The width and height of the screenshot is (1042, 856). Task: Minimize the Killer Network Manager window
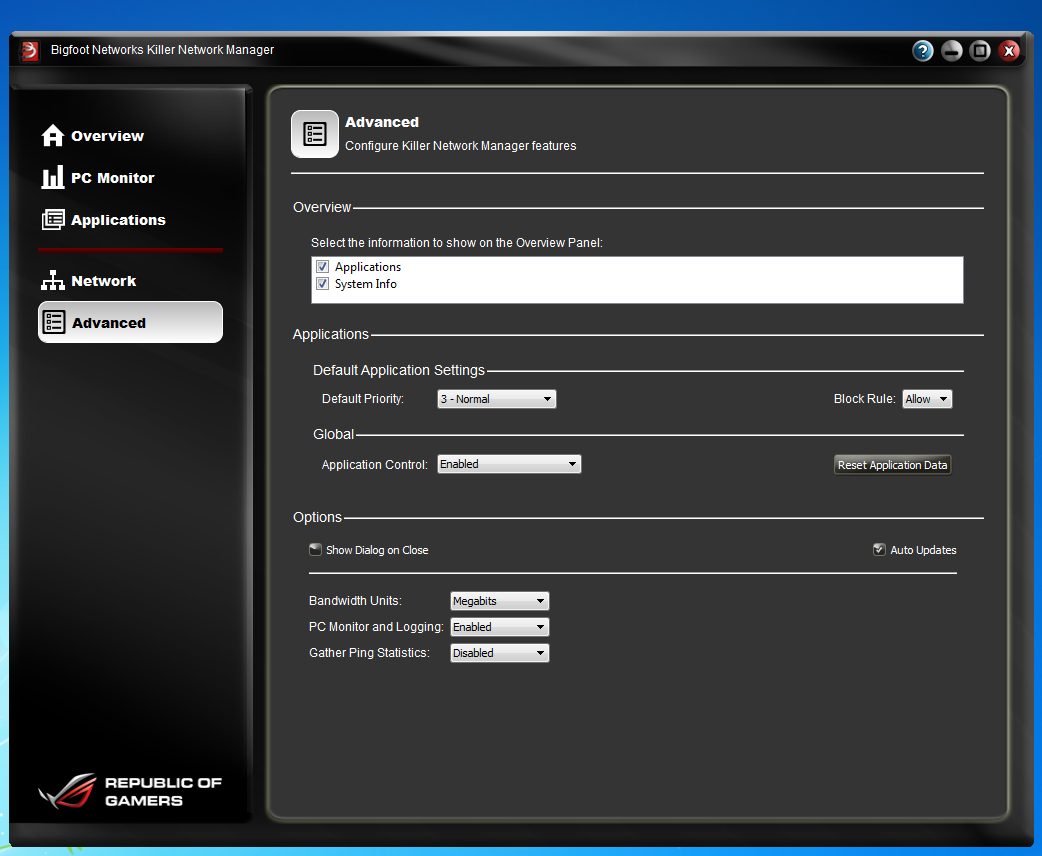[x=952, y=51]
